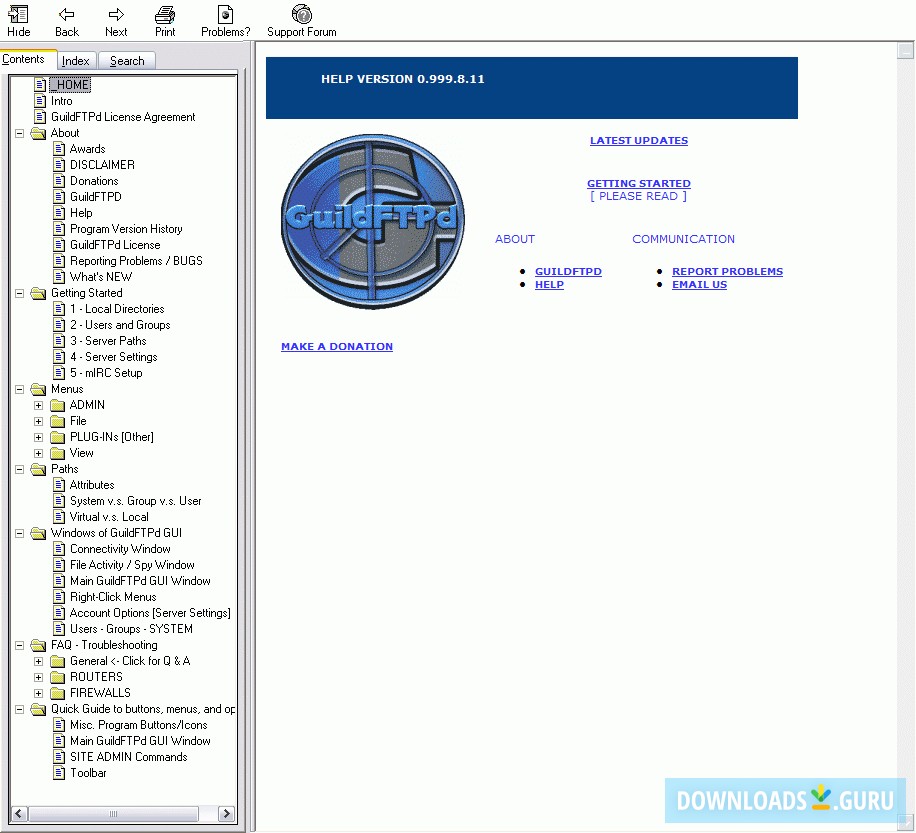Go back using the Back arrow

[67, 15]
